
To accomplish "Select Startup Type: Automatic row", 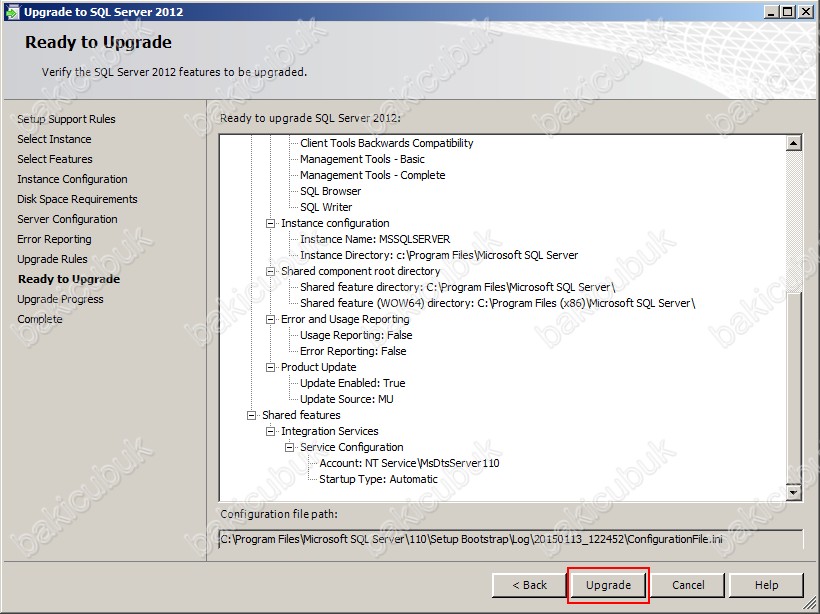I will pos(379,479).
